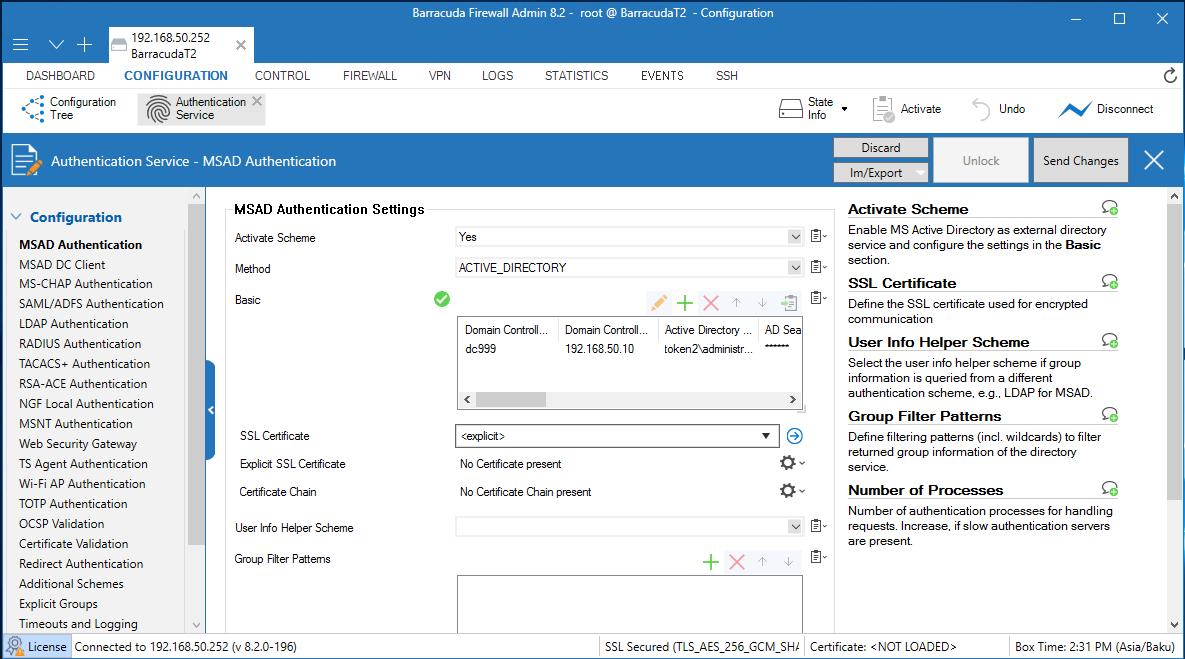Click the green plus icon in Basic table
The height and width of the screenshot is (659, 1185).
[685, 303]
